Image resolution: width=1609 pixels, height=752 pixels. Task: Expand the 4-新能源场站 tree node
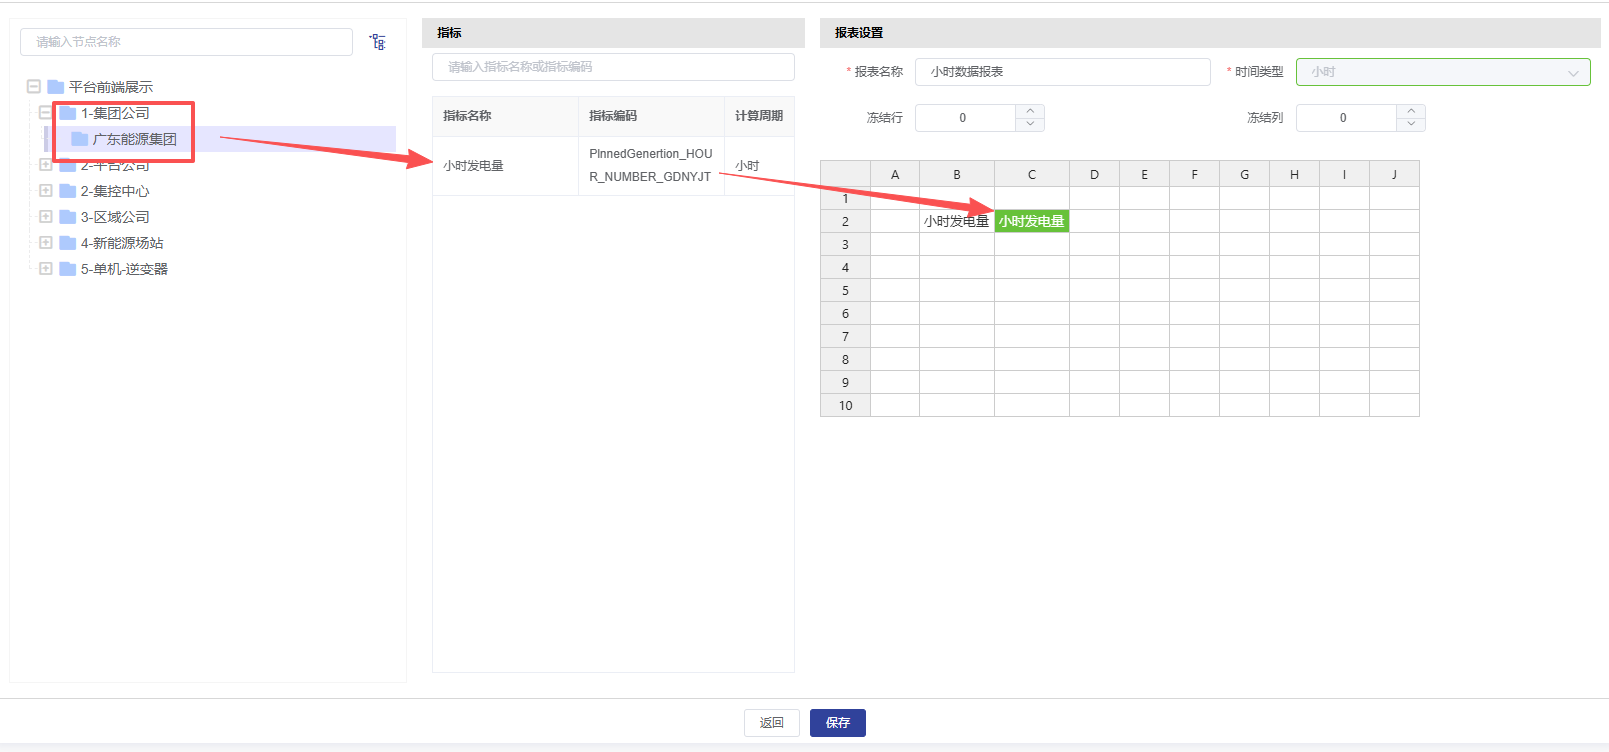[46, 242]
